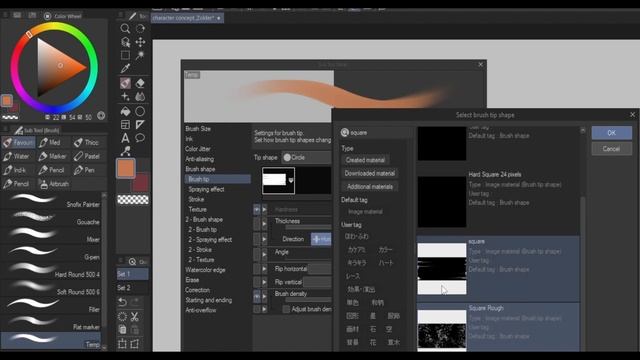Open Anti-aliasing settings category

(x=200, y=159)
